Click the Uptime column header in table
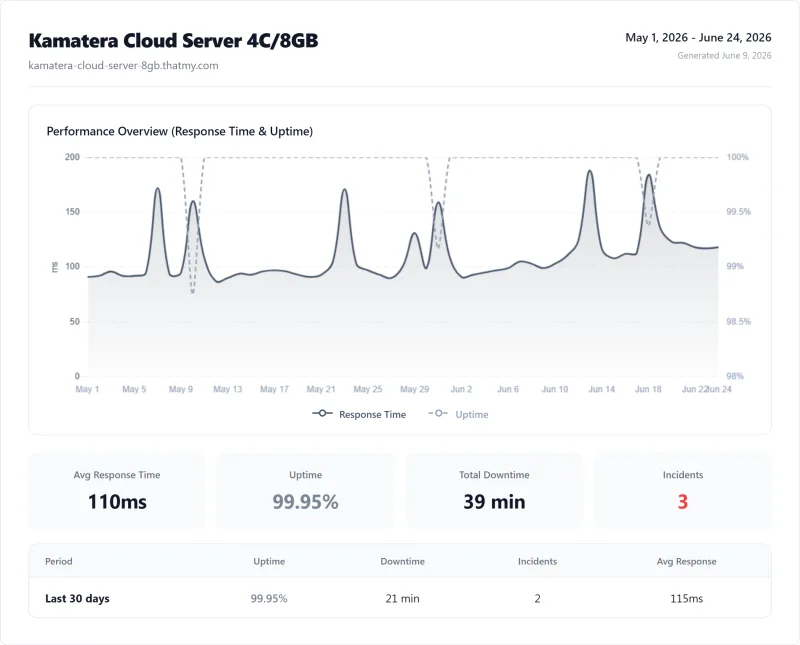The height and width of the screenshot is (645, 800). 269,561
